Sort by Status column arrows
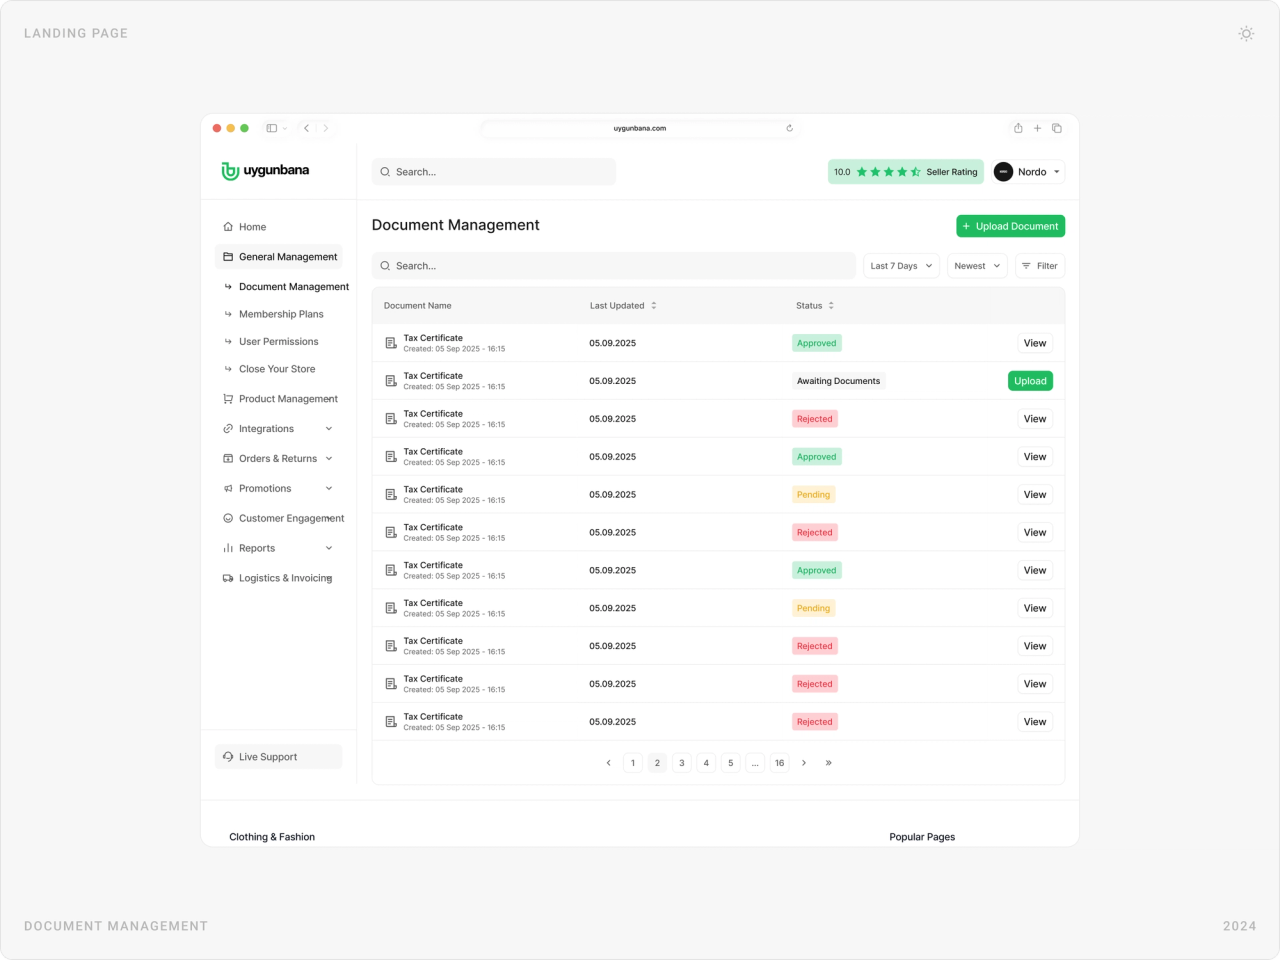This screenshot has width=1280, height=960. [831, 306]
